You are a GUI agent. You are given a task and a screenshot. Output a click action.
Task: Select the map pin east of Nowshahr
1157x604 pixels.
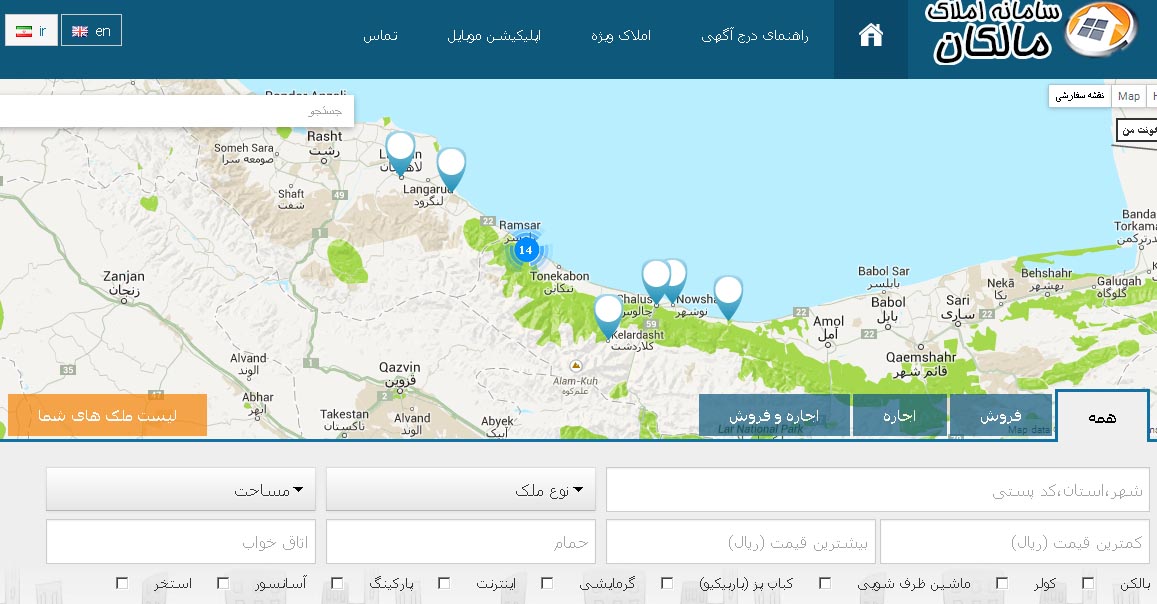728,298
